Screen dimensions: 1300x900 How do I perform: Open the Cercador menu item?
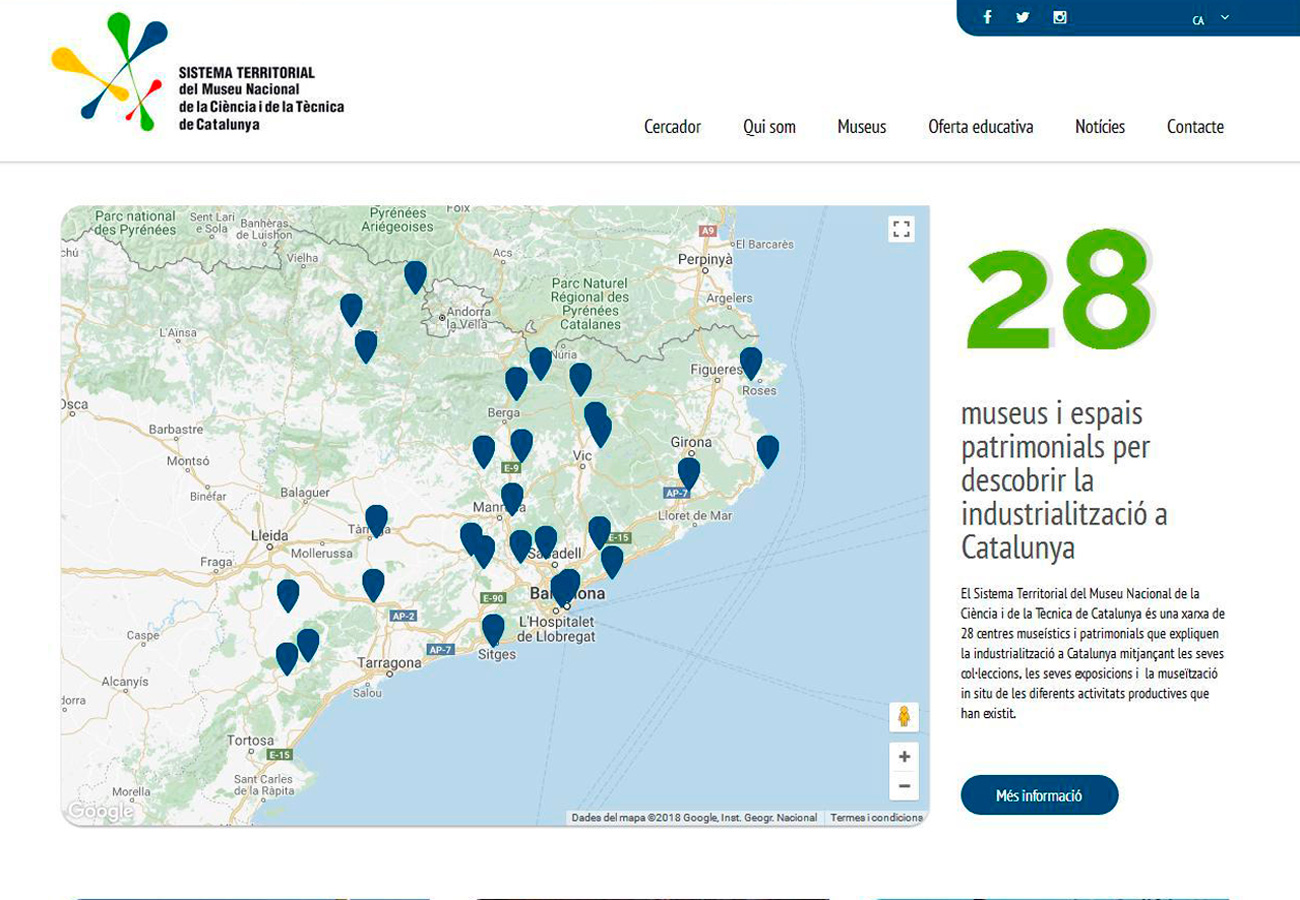point(672,127)
